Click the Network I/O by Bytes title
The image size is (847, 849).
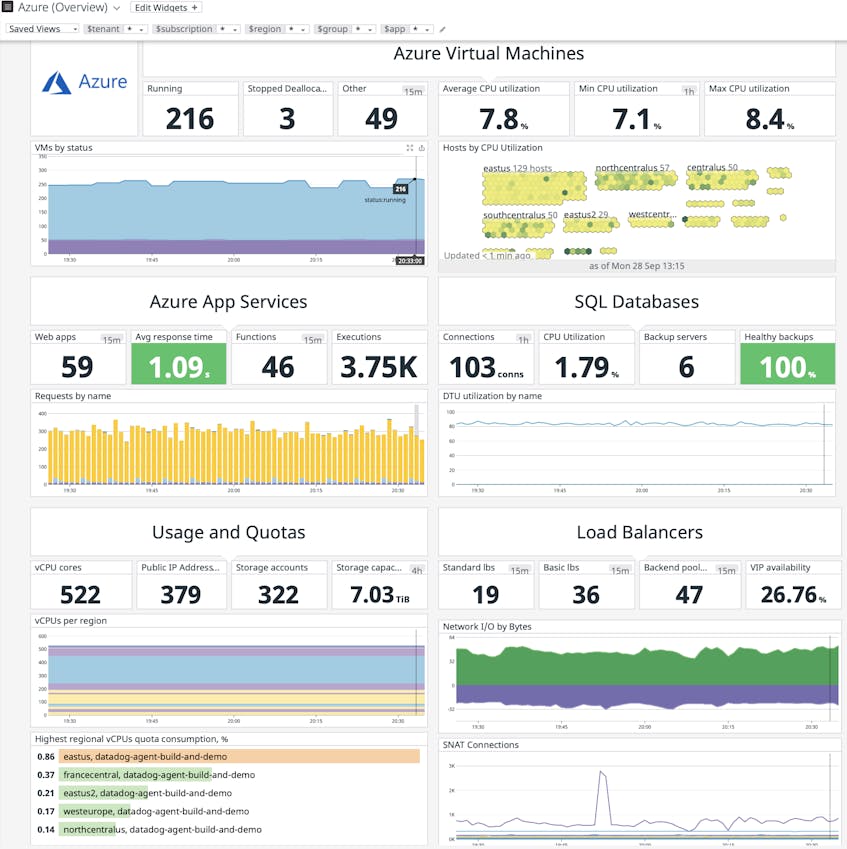[x=487, y=626]
